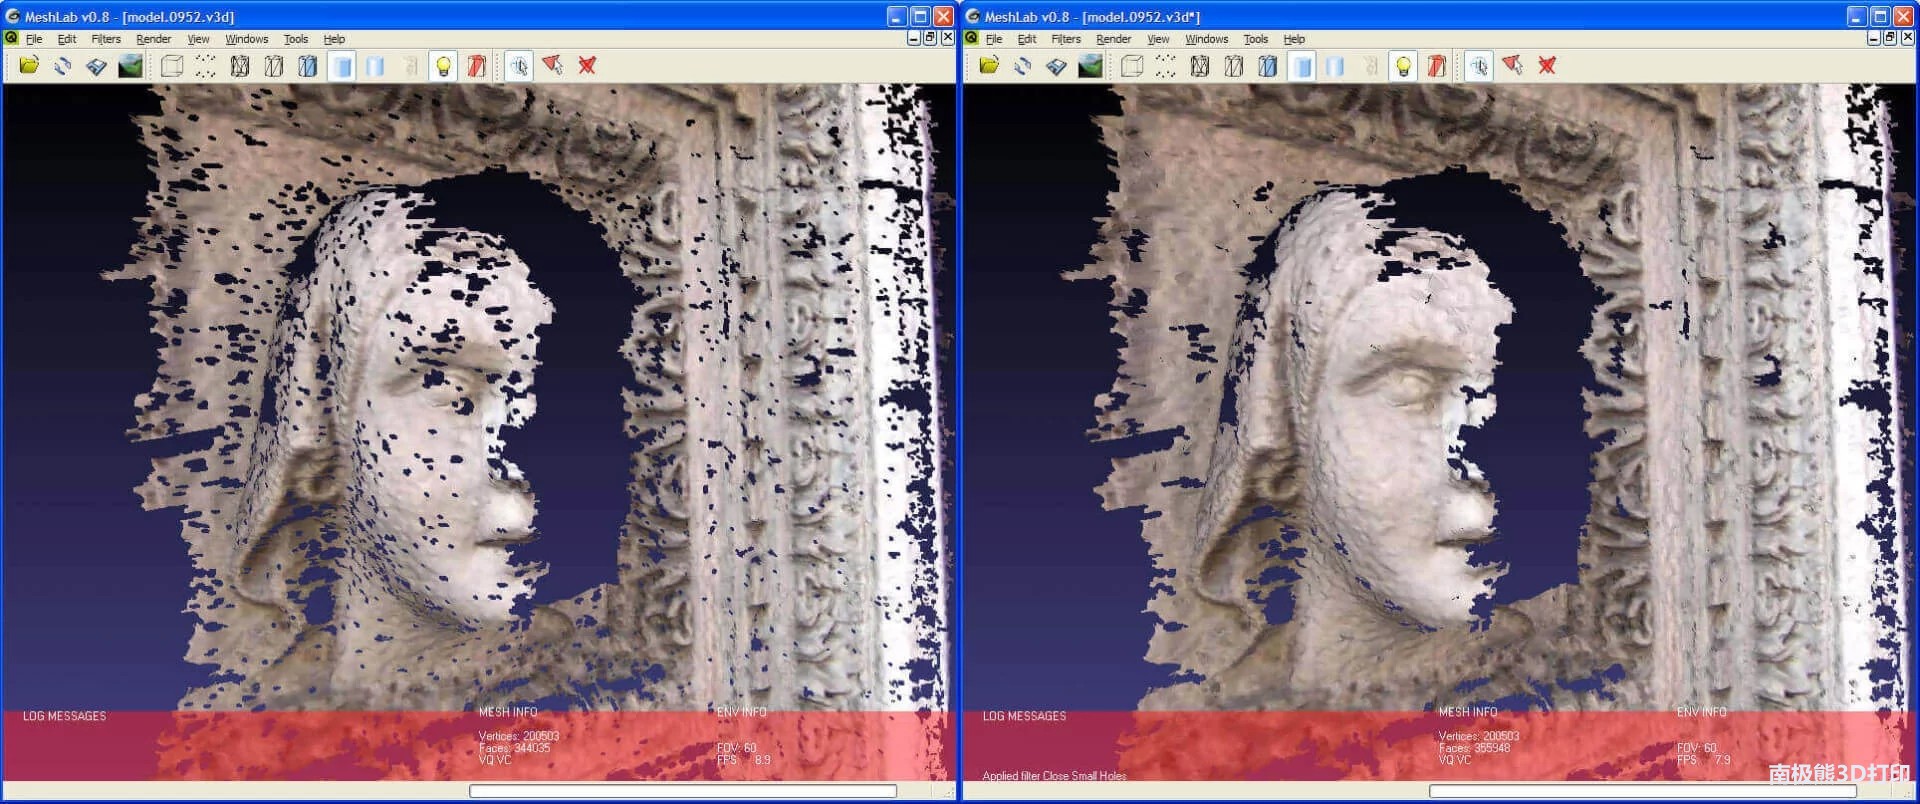The height and width of the screenshot is (804, 1920).
Task: Click Reload mesh icon in the left window
Action: click(62, 66)
